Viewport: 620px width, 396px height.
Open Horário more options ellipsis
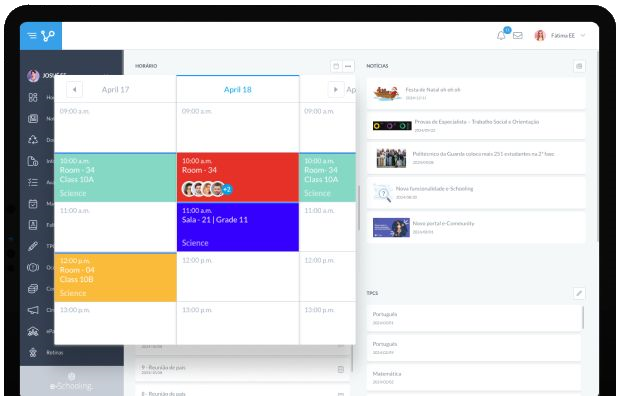pos(348,66)
